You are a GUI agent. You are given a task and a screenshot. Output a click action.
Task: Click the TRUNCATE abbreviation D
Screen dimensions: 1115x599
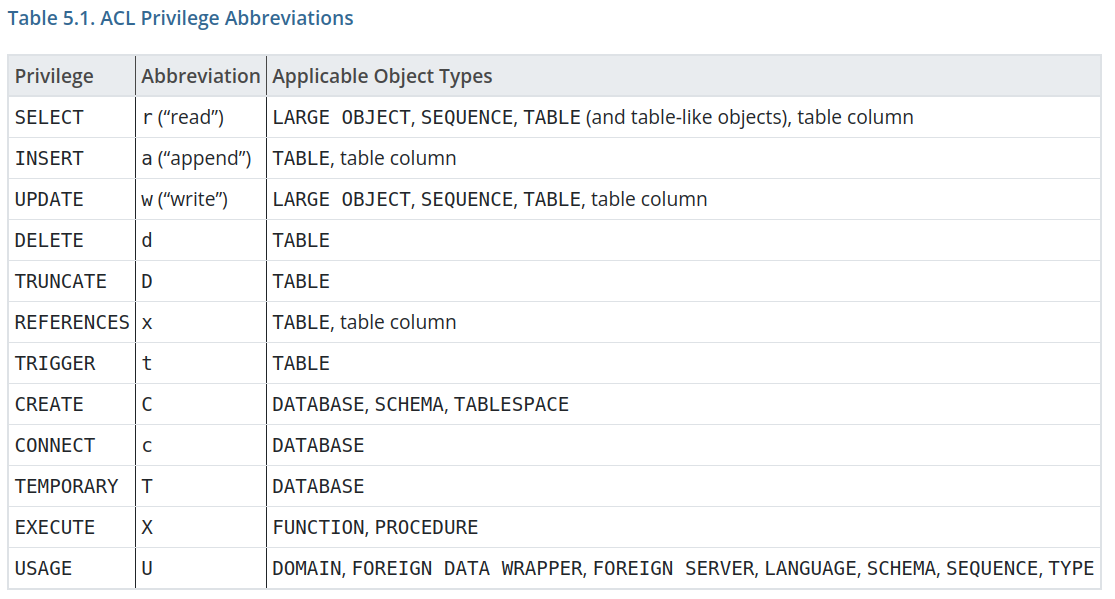(147, 281)
